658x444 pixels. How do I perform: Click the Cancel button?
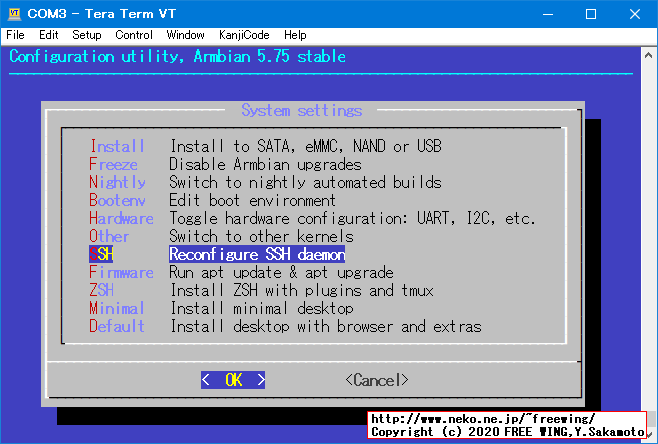[377, 380]
